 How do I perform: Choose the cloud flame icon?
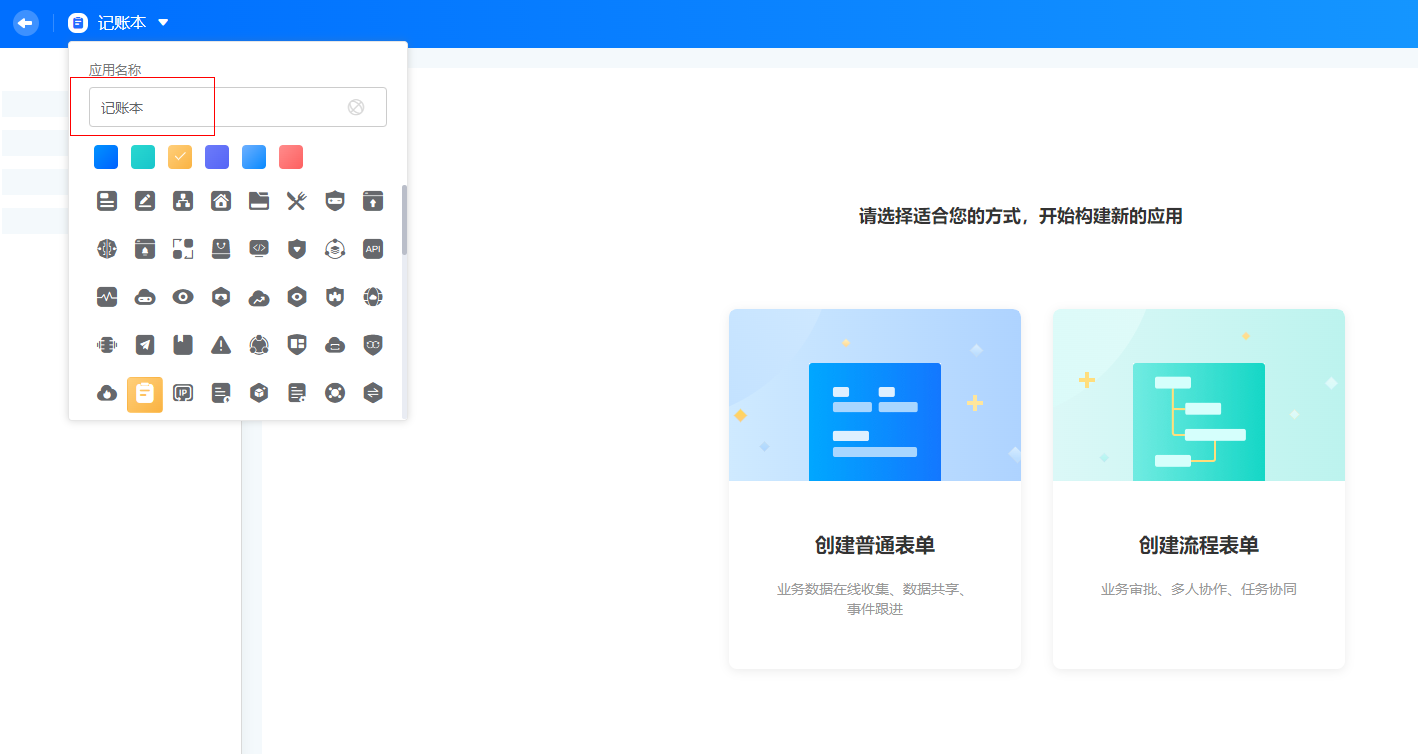coord(107,393)
